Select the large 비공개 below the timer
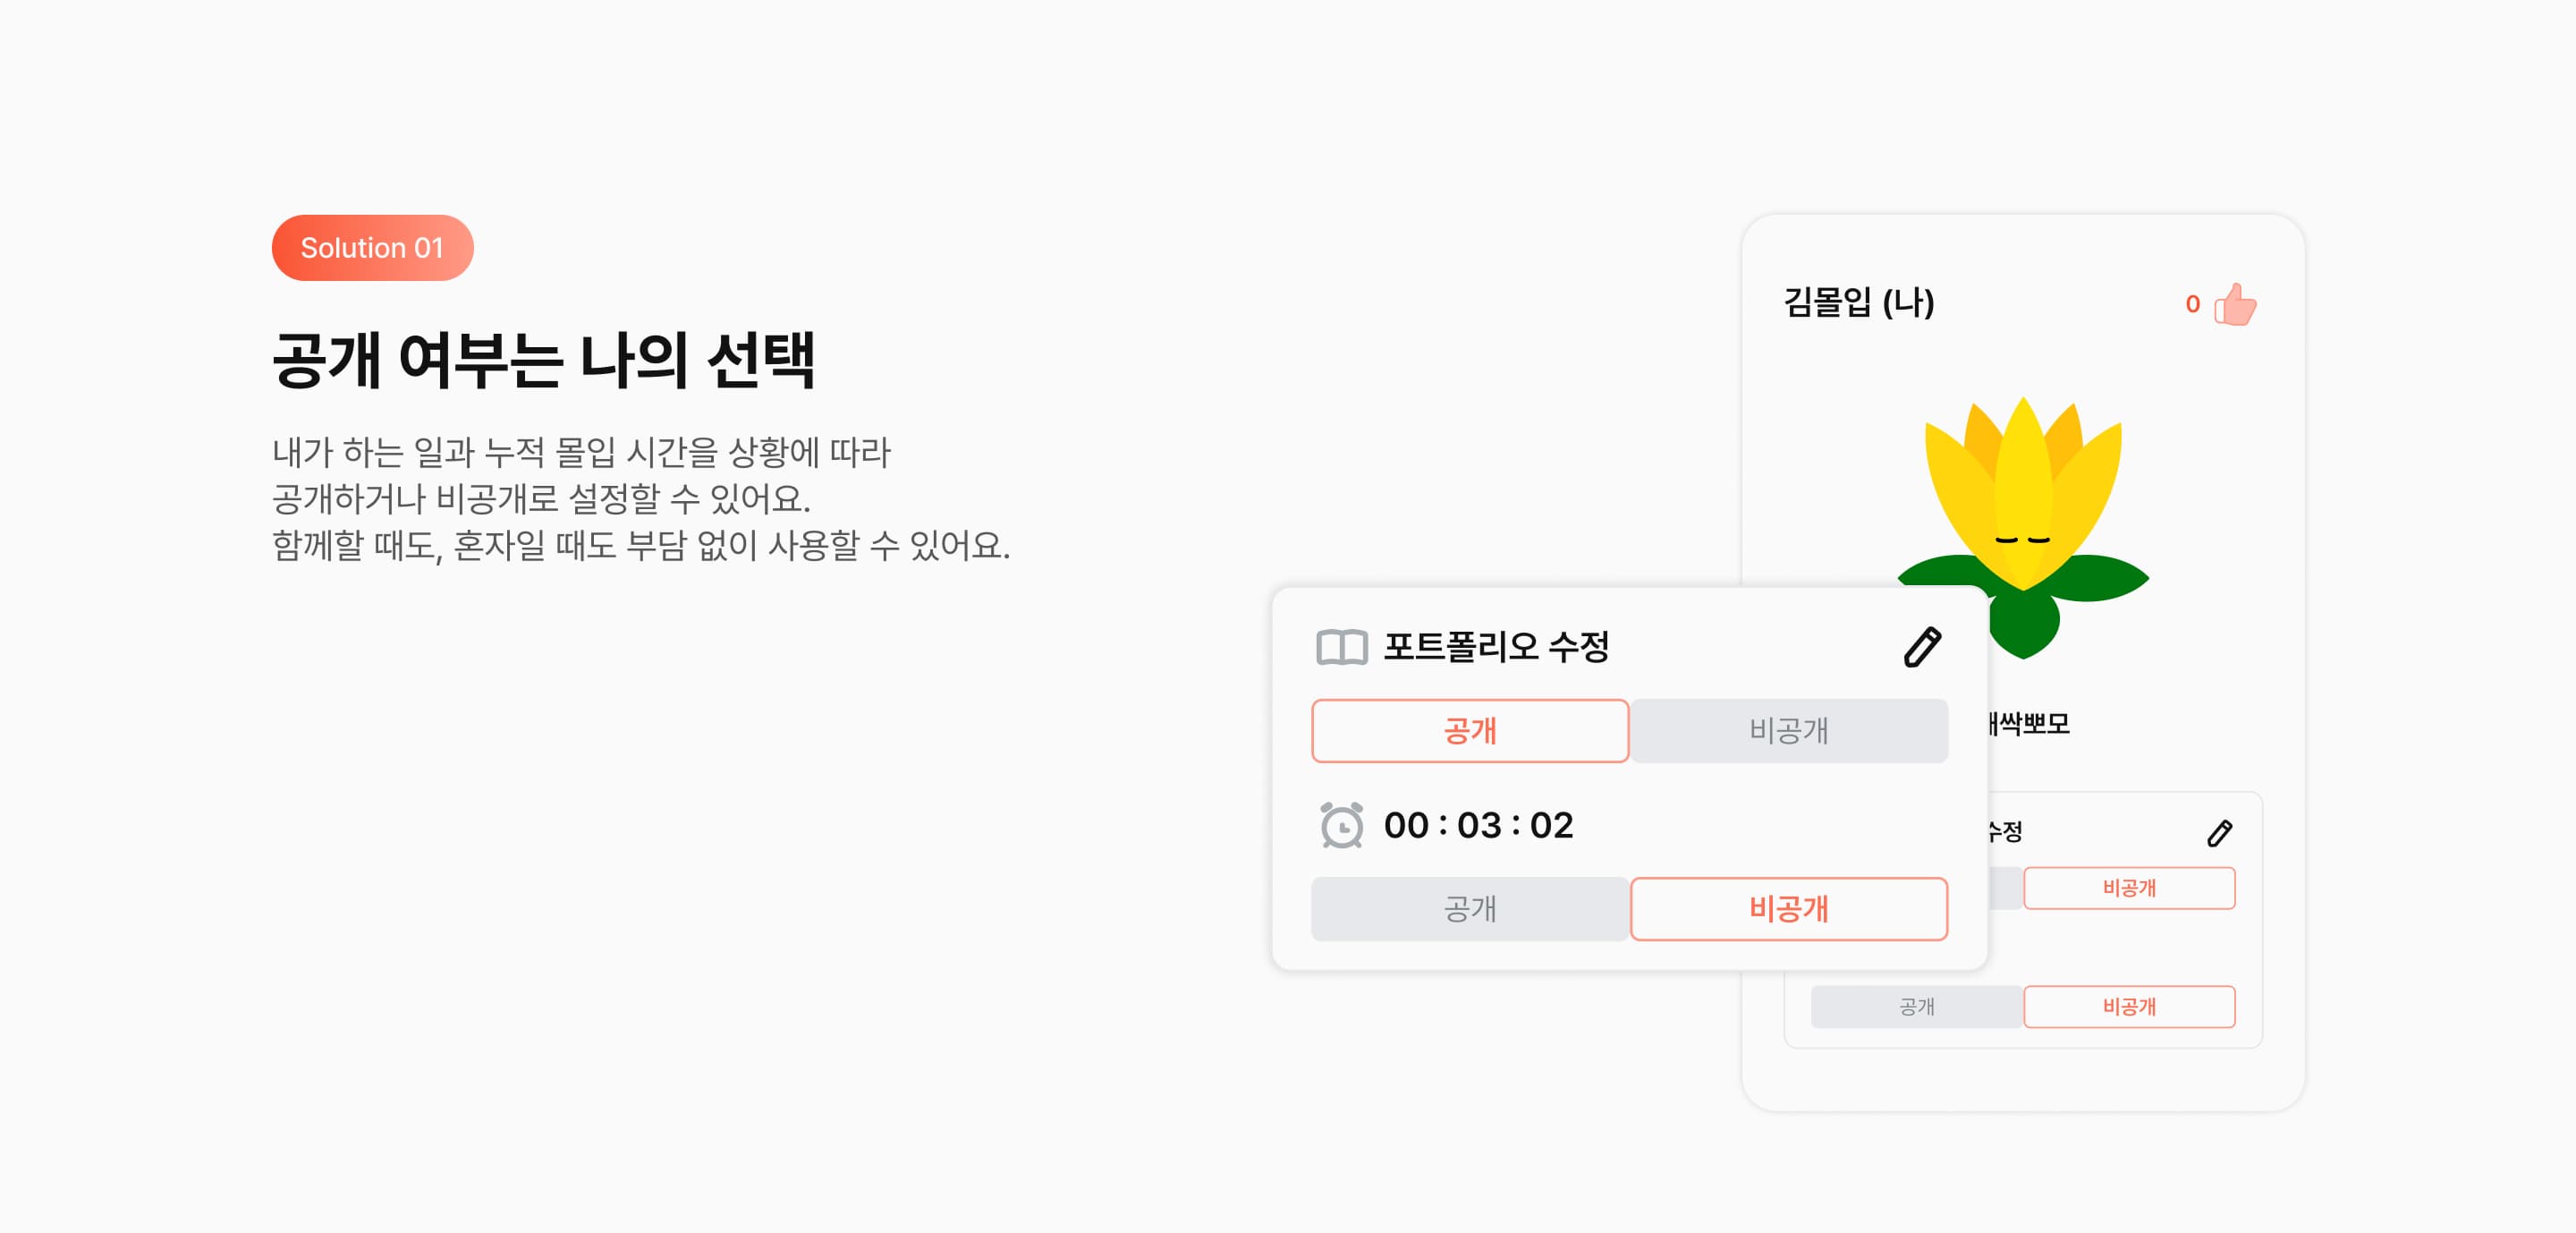This screenshot has height=1233, width=2576. click(1788, 909)
